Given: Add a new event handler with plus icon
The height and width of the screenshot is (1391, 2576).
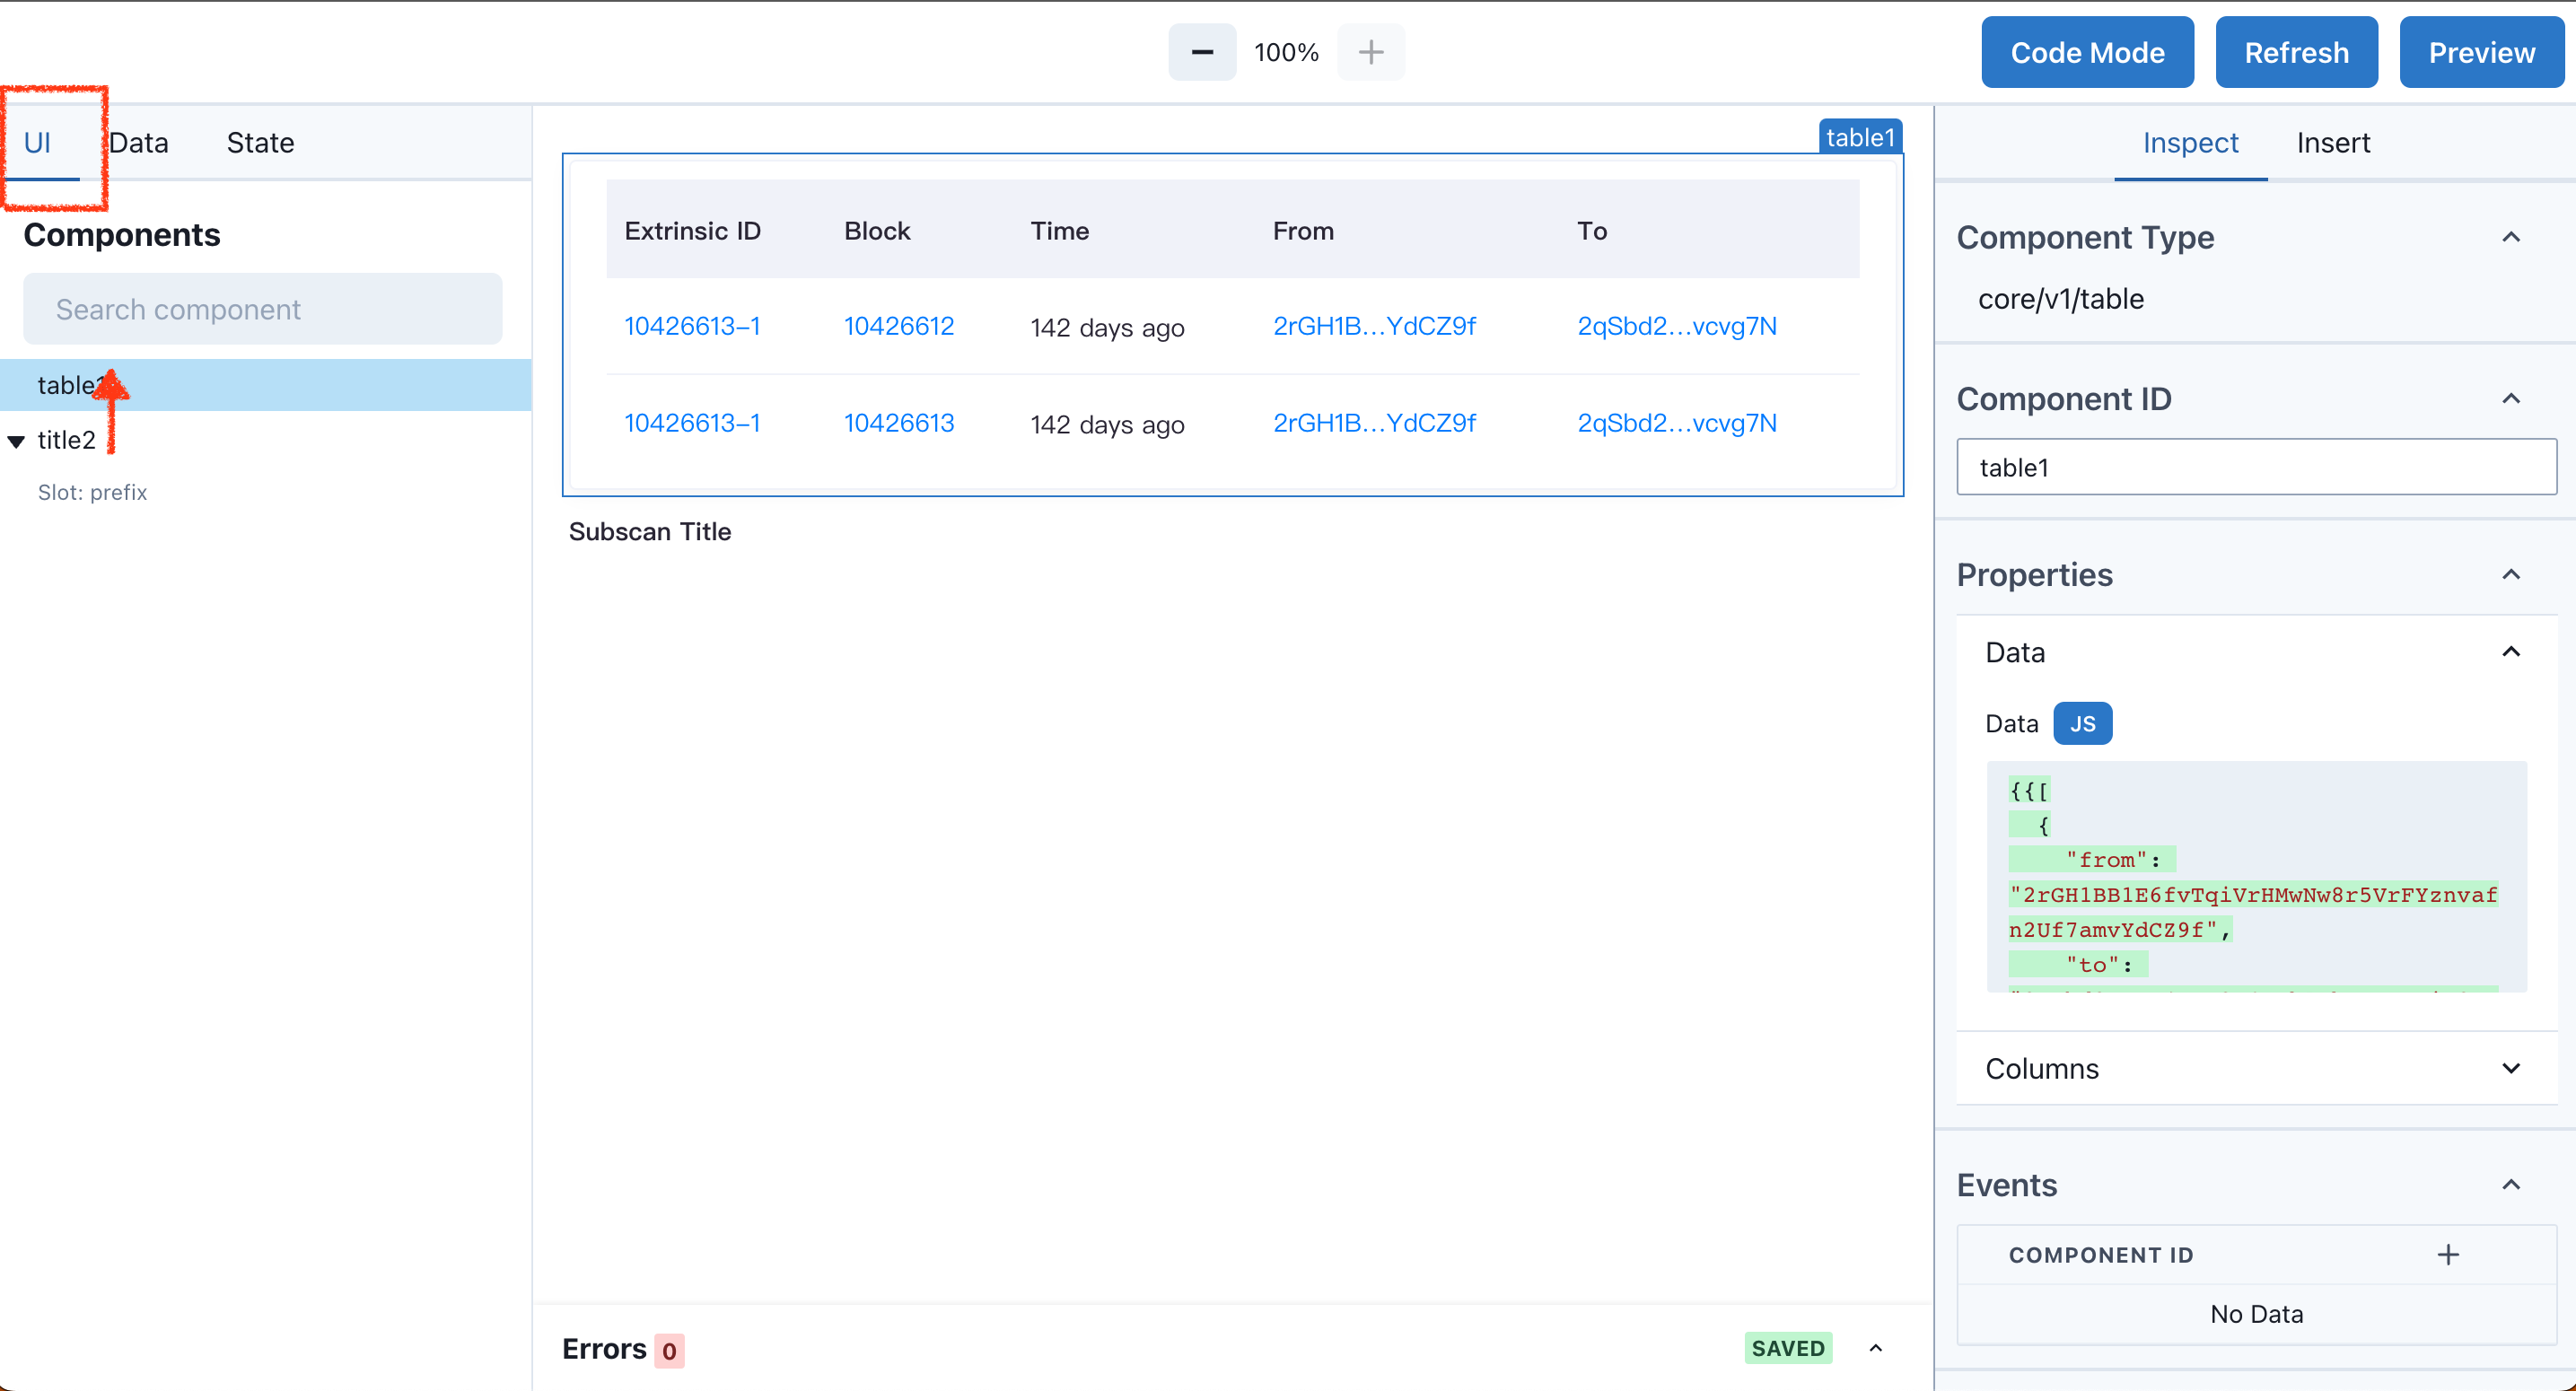Looking at the screenshot, I should click(2448, 1254).
